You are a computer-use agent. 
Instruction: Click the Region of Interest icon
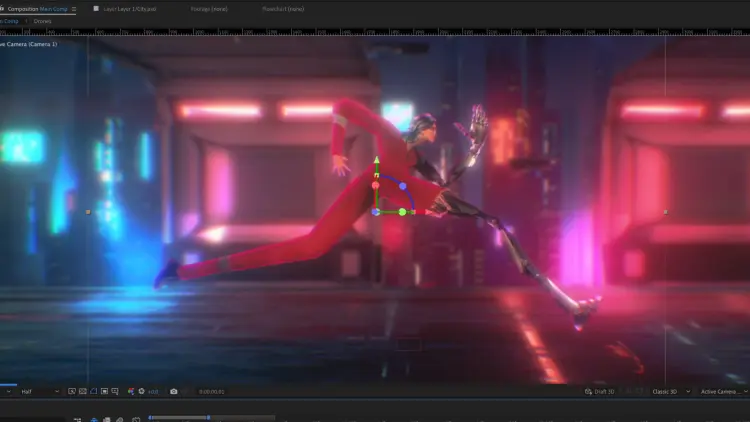tap(104, 391)
